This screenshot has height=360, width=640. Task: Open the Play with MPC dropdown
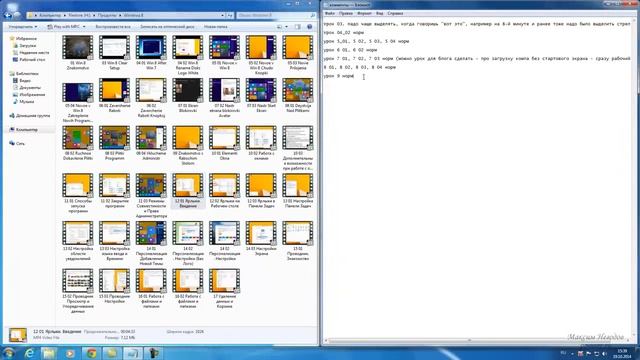point(84,27)
